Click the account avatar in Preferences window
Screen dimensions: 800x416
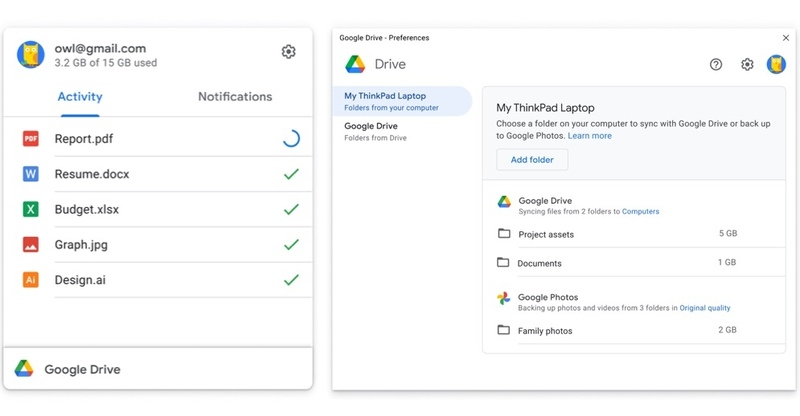point(776,64)
